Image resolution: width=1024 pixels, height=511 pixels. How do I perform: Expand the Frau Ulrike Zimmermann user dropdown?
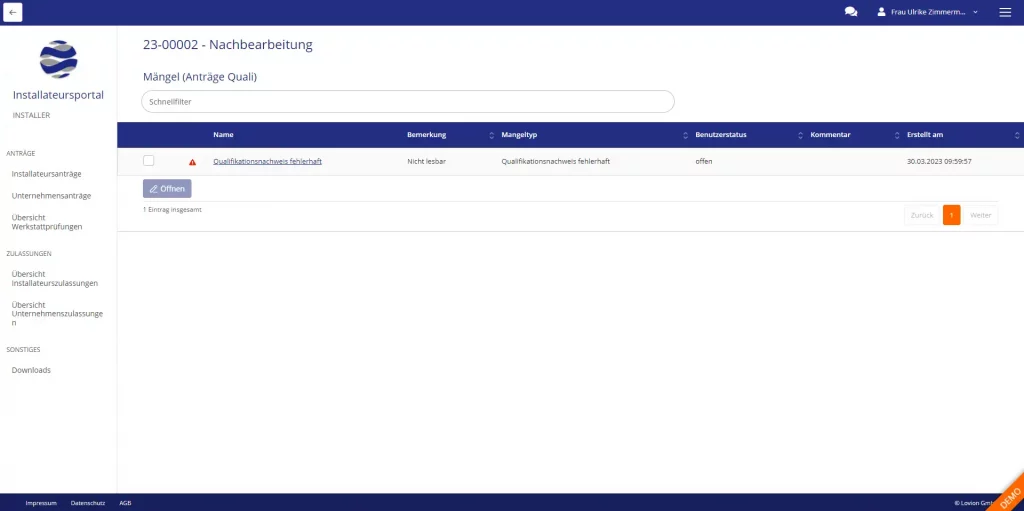tap(975, 12)
